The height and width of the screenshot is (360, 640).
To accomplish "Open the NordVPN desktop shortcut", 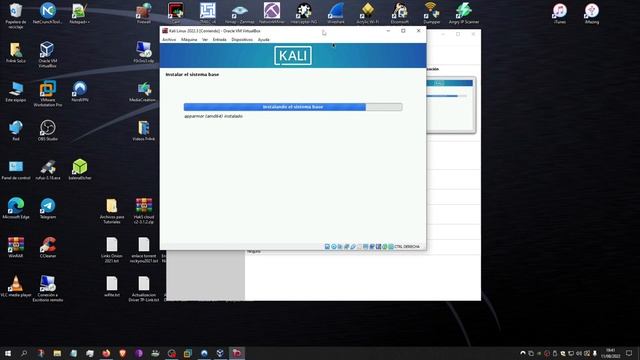I will [80, 91].
